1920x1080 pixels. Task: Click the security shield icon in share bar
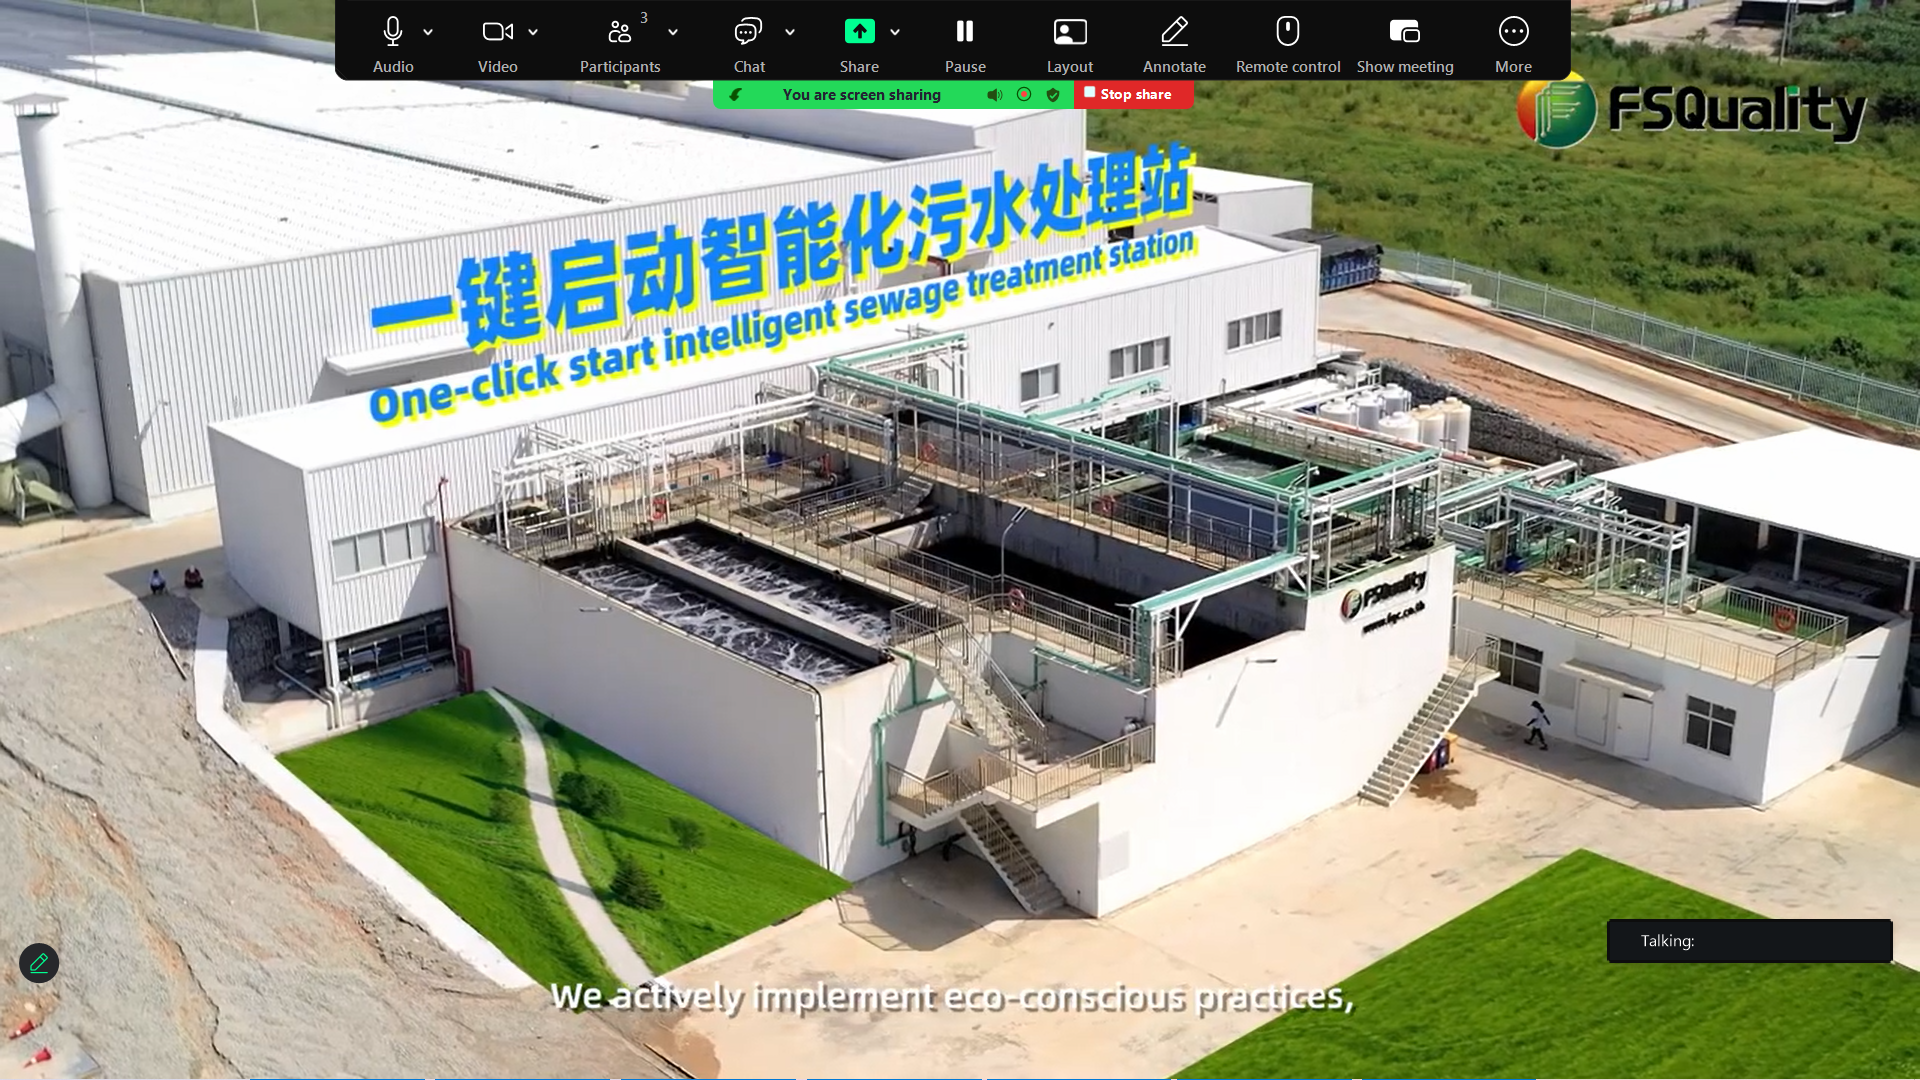coord(1053,95)
